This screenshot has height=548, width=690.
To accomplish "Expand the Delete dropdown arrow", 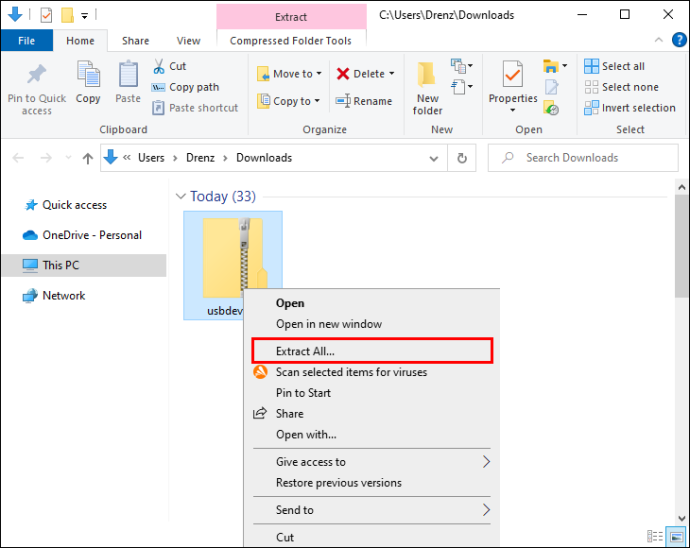I will click(x=392, y=74).
